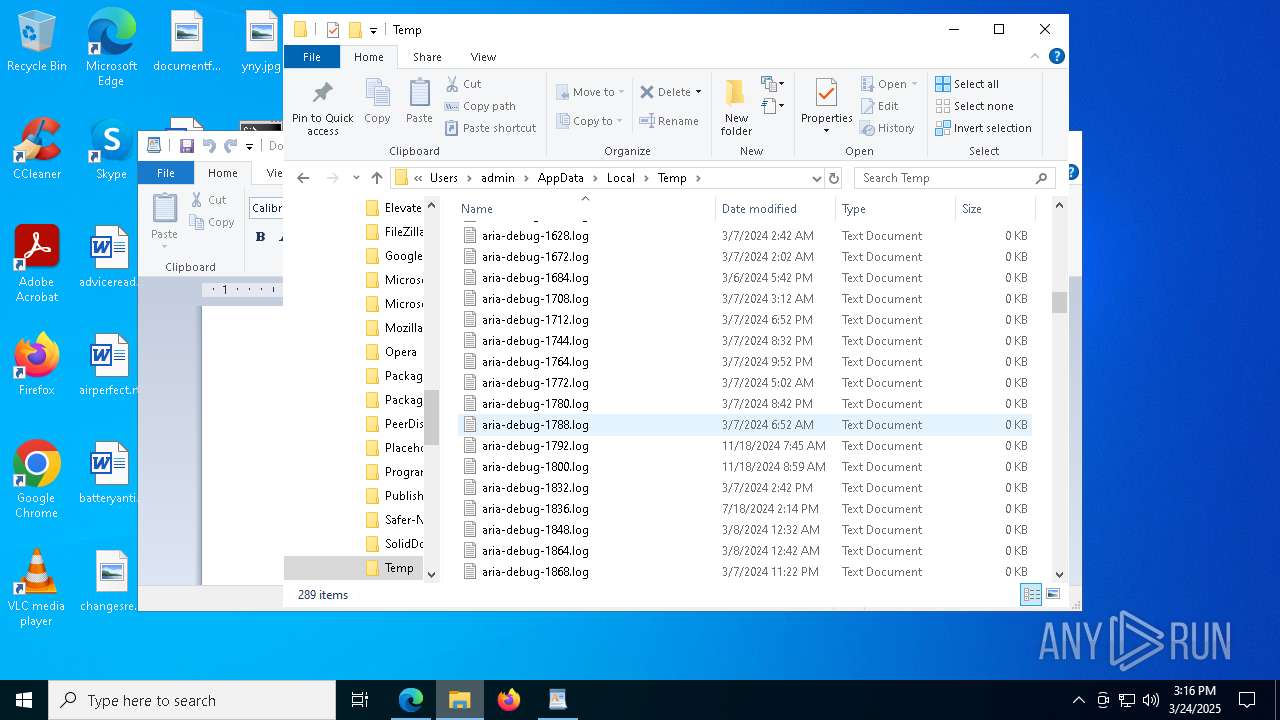Open file History

(887, 128)
